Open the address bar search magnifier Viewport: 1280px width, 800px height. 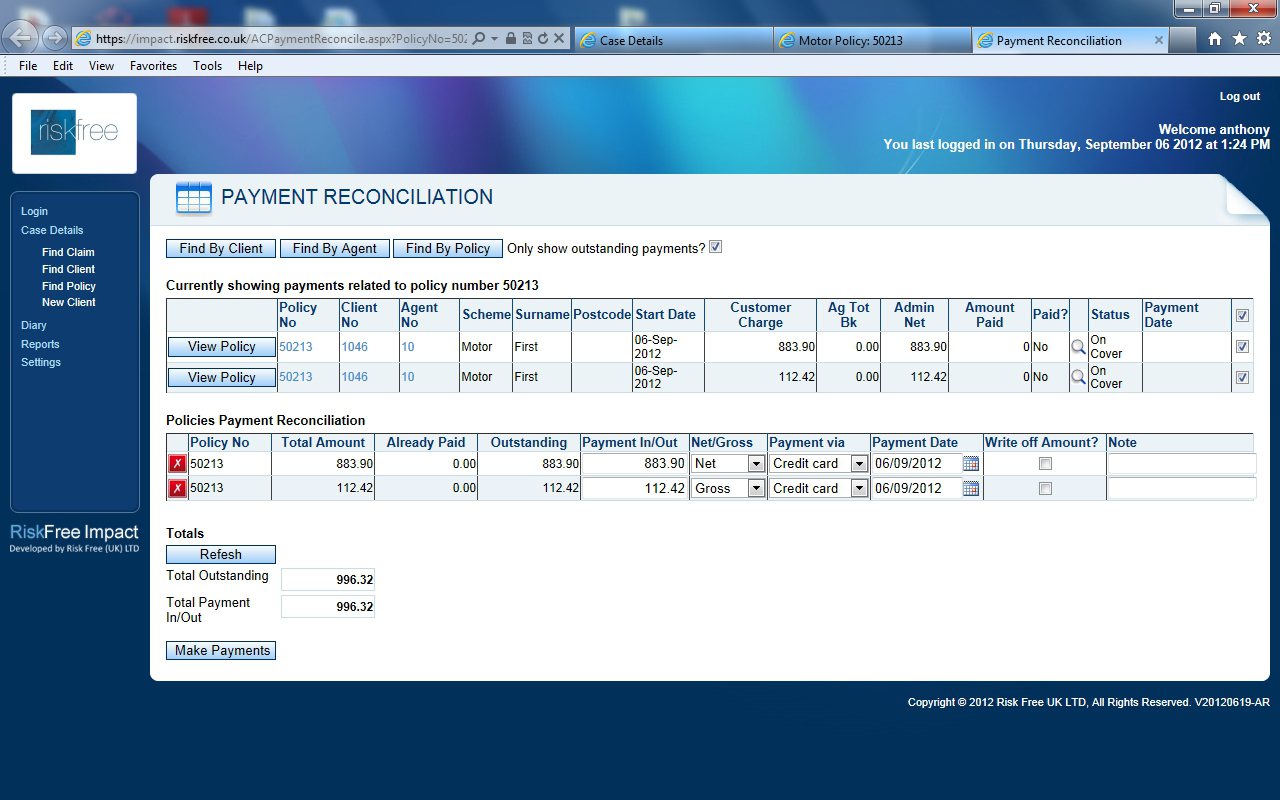point(478,39)
